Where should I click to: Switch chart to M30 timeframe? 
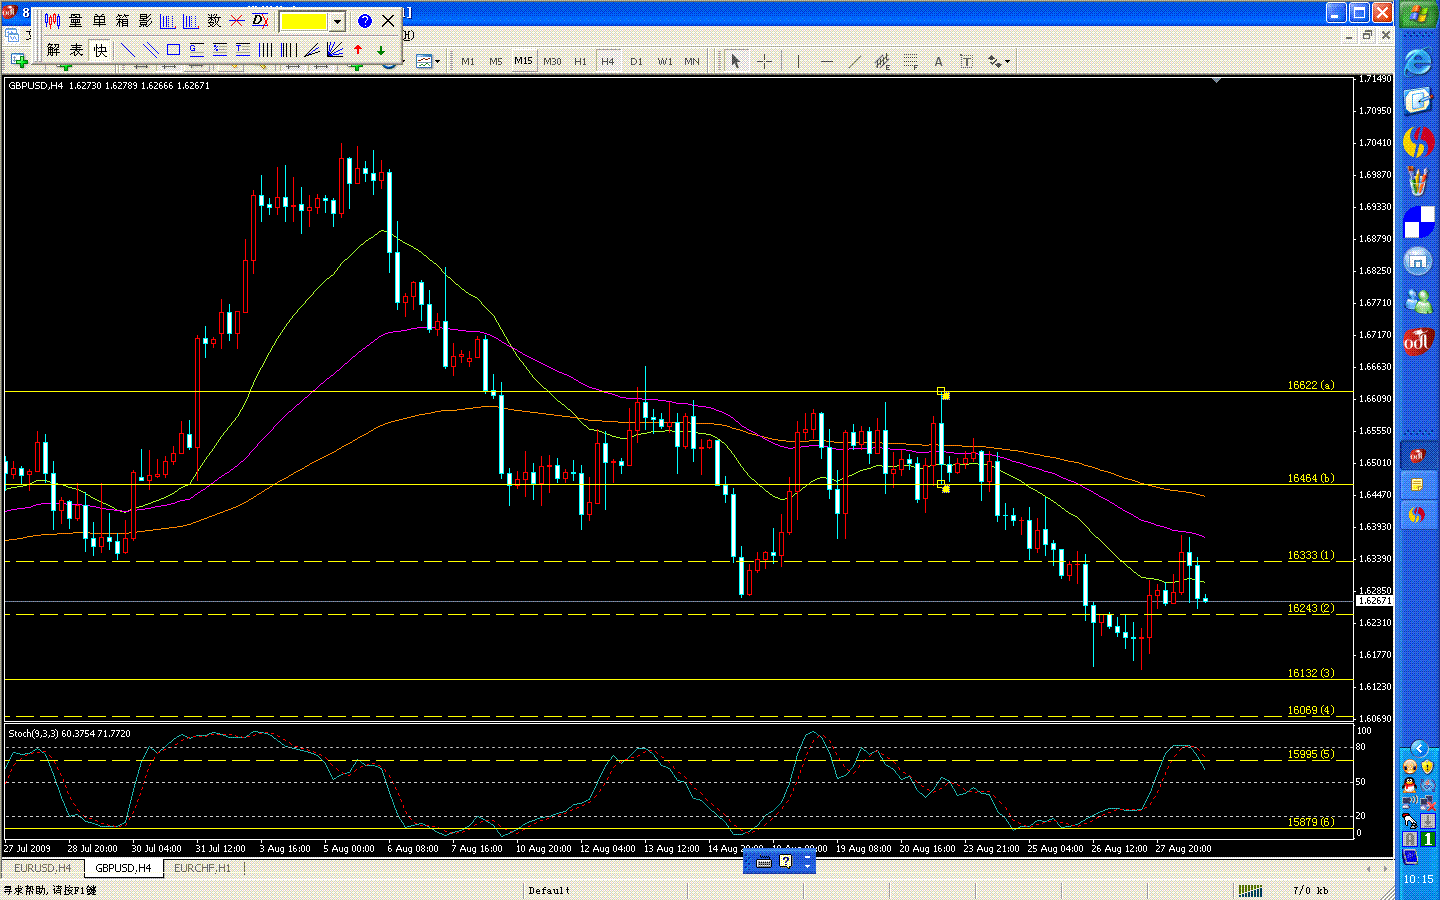coord(552,62)
